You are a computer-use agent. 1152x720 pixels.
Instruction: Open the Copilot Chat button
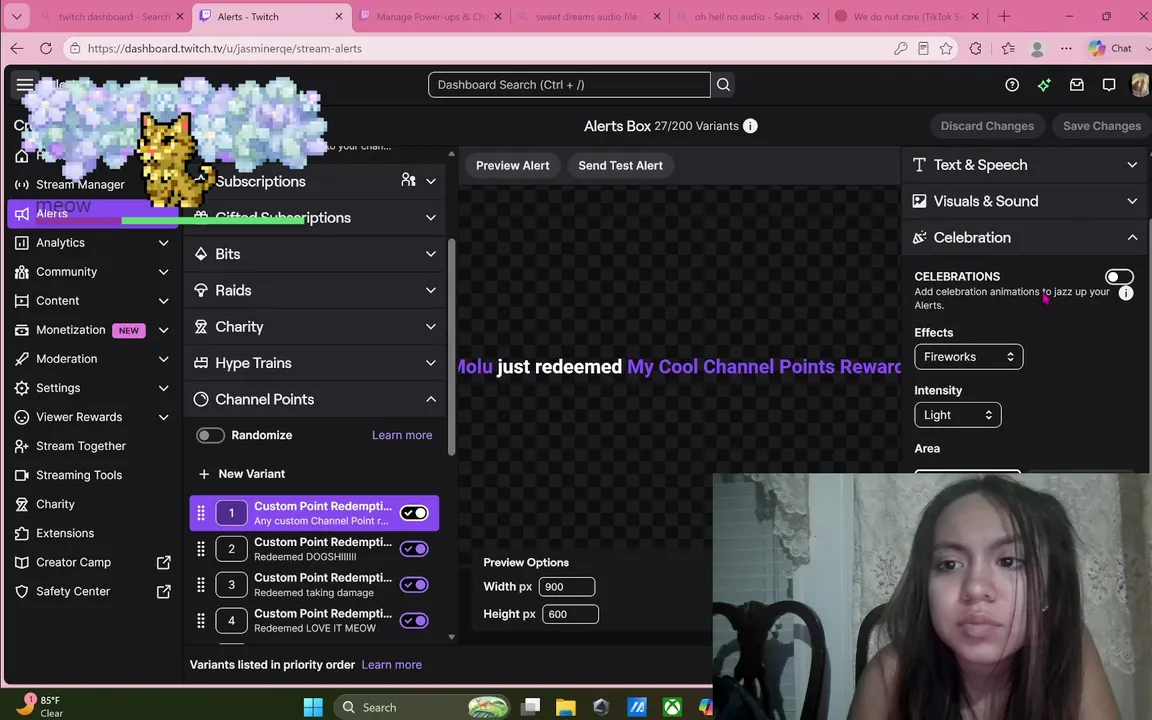tap(1111, 48)
